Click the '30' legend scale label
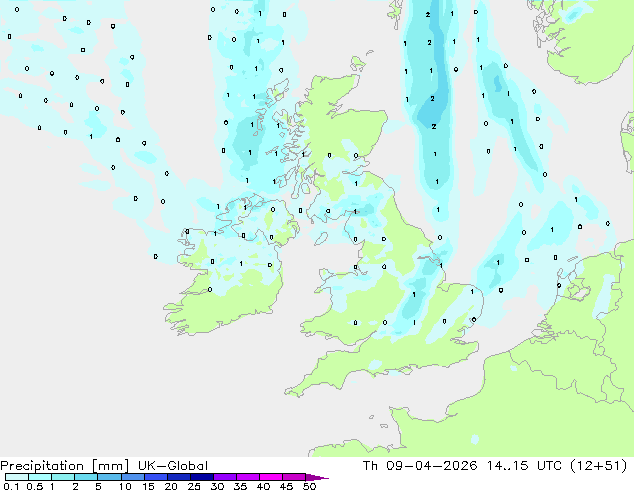634x490 pixels. coord(217,486)
